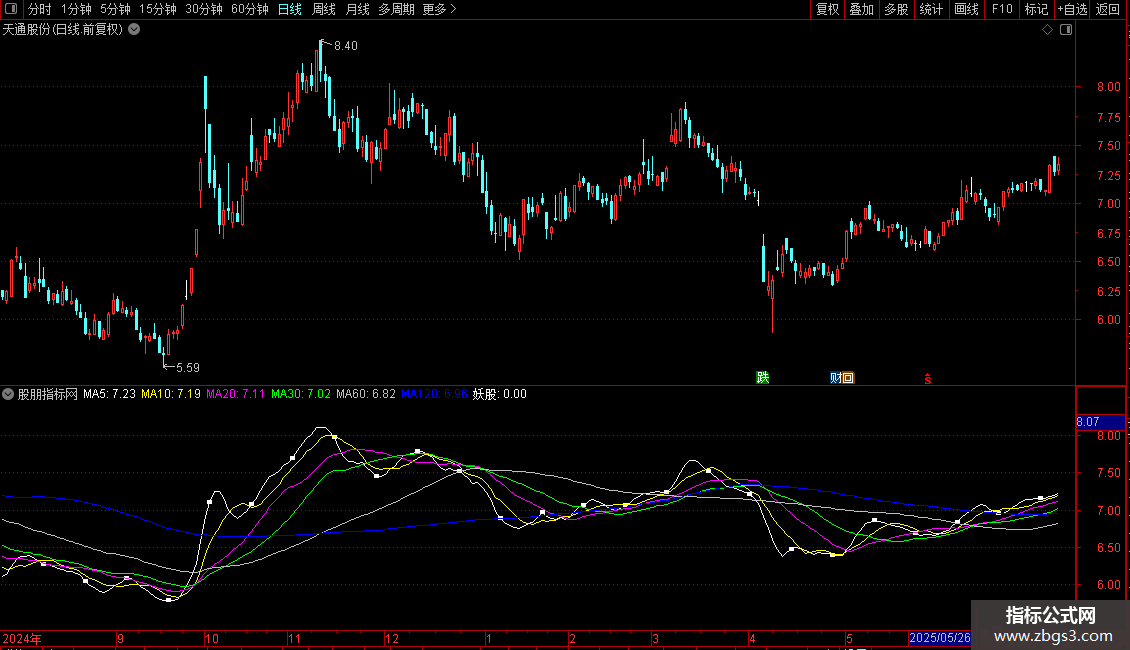This screenshot has width=1130, height=650.
Task: Click the 标记 mark button
Action: click(1036, 9)
